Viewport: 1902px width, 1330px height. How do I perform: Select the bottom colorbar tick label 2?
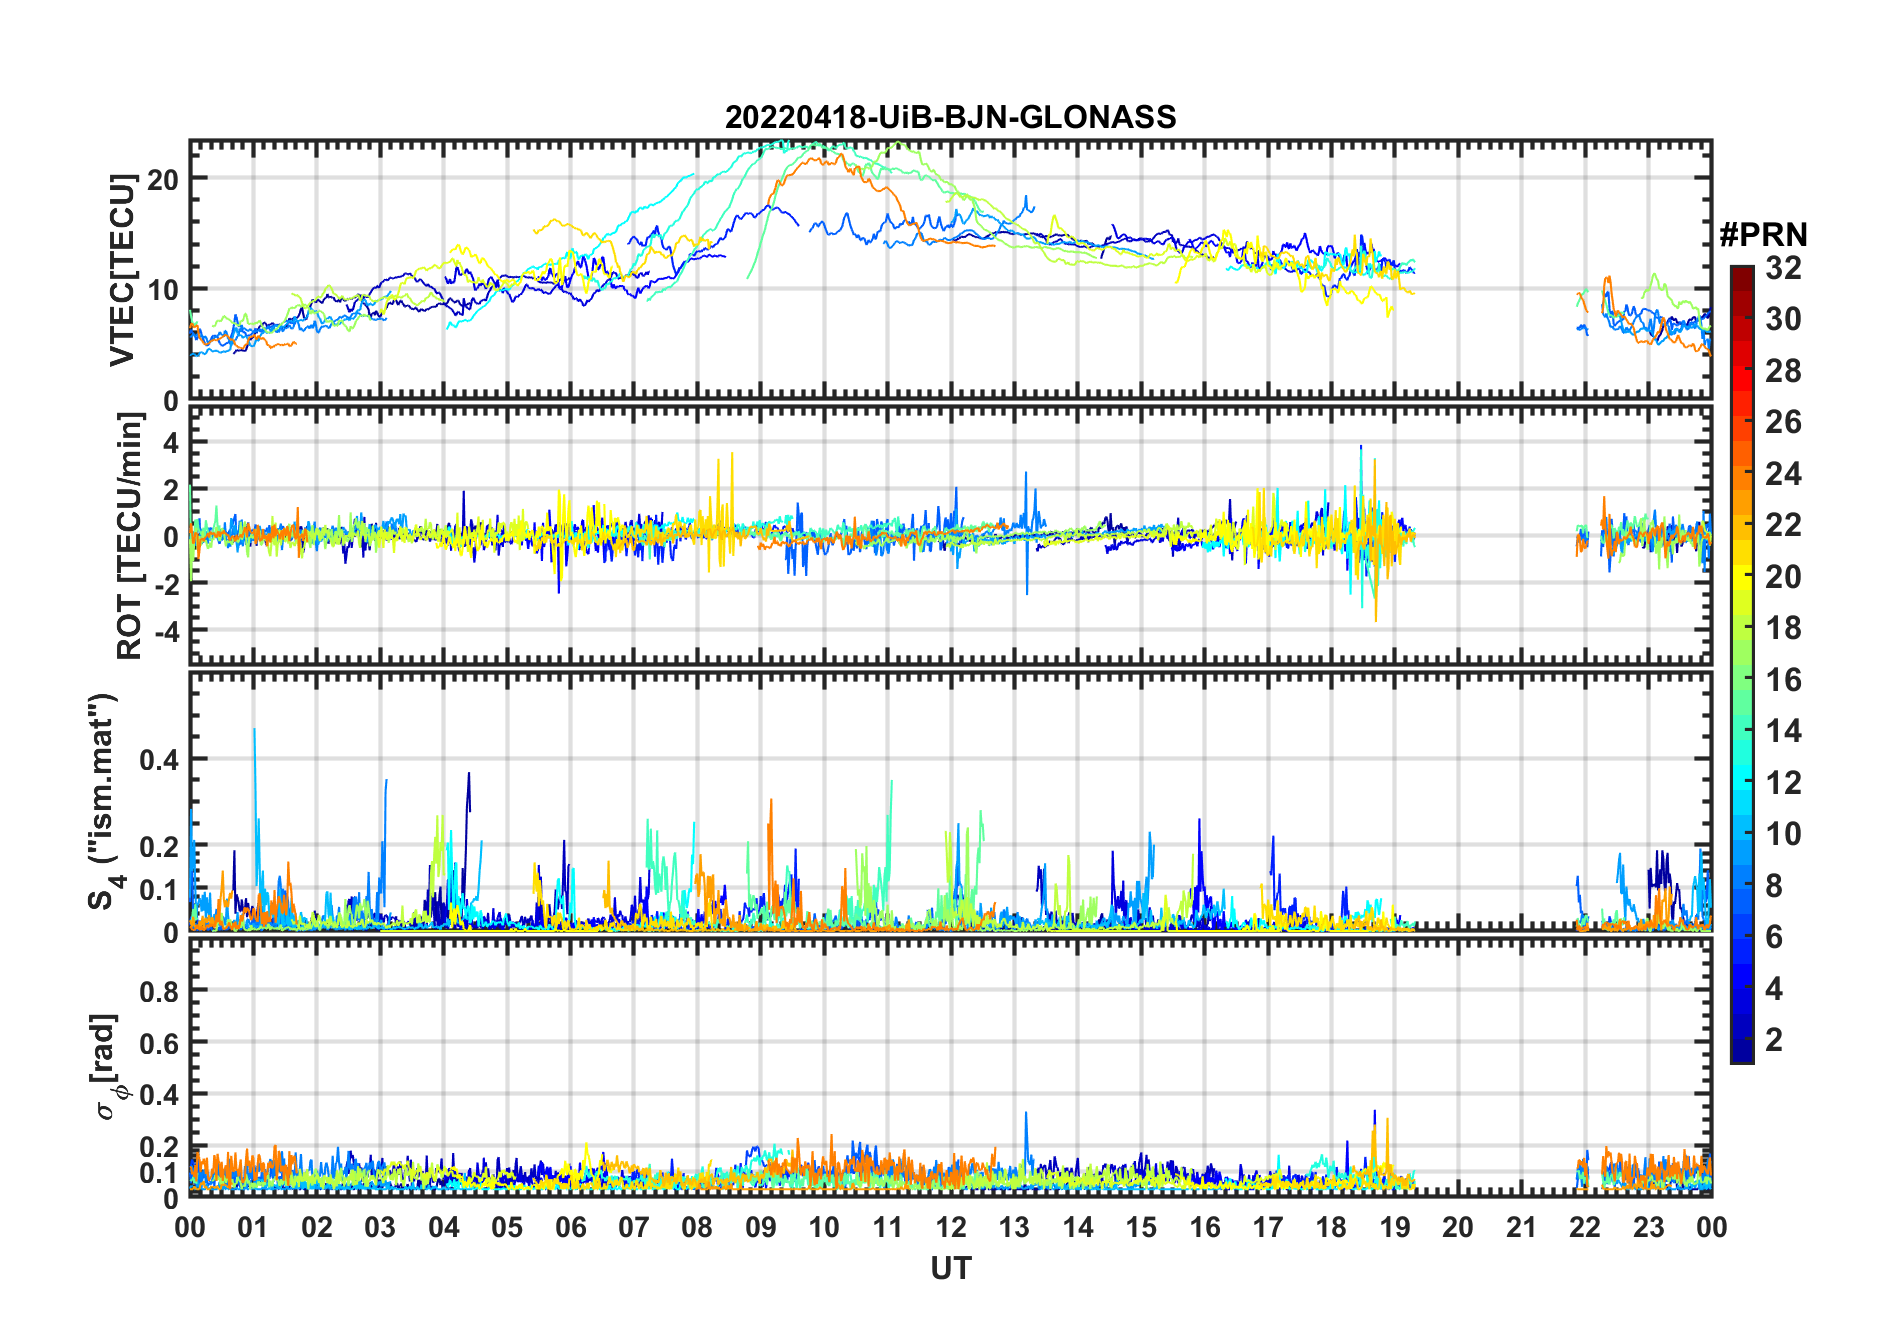pyautogui.click(x=1775, y=1040)
